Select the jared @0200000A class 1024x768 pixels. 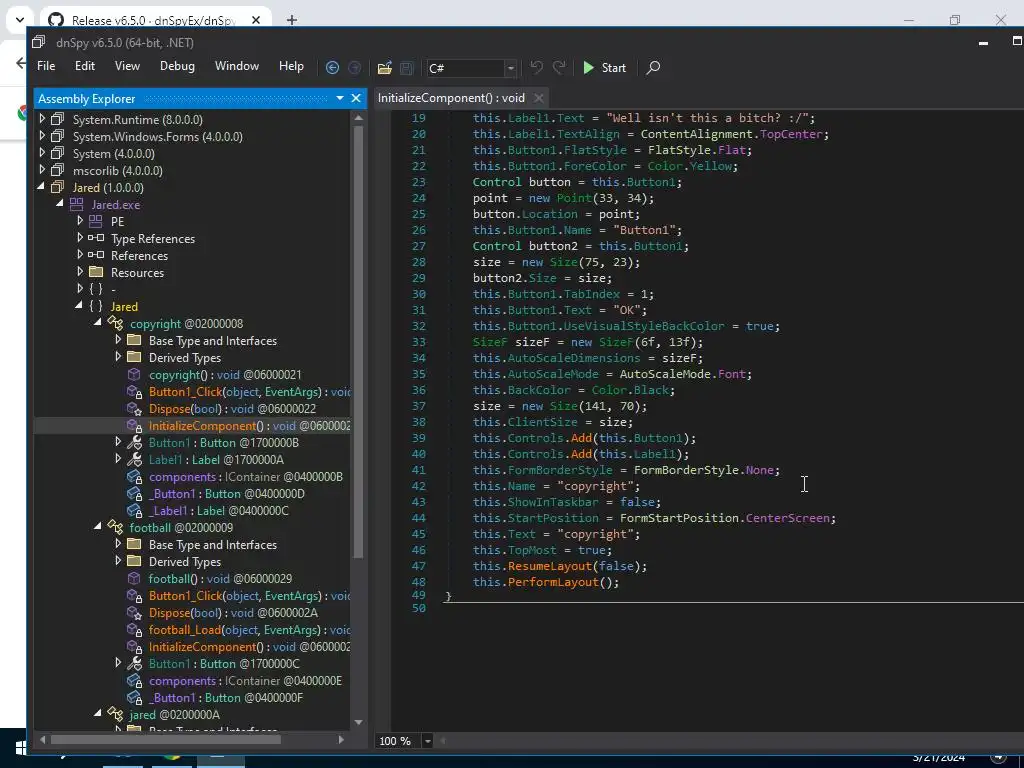pyautogui.click(x=174, y=714)
